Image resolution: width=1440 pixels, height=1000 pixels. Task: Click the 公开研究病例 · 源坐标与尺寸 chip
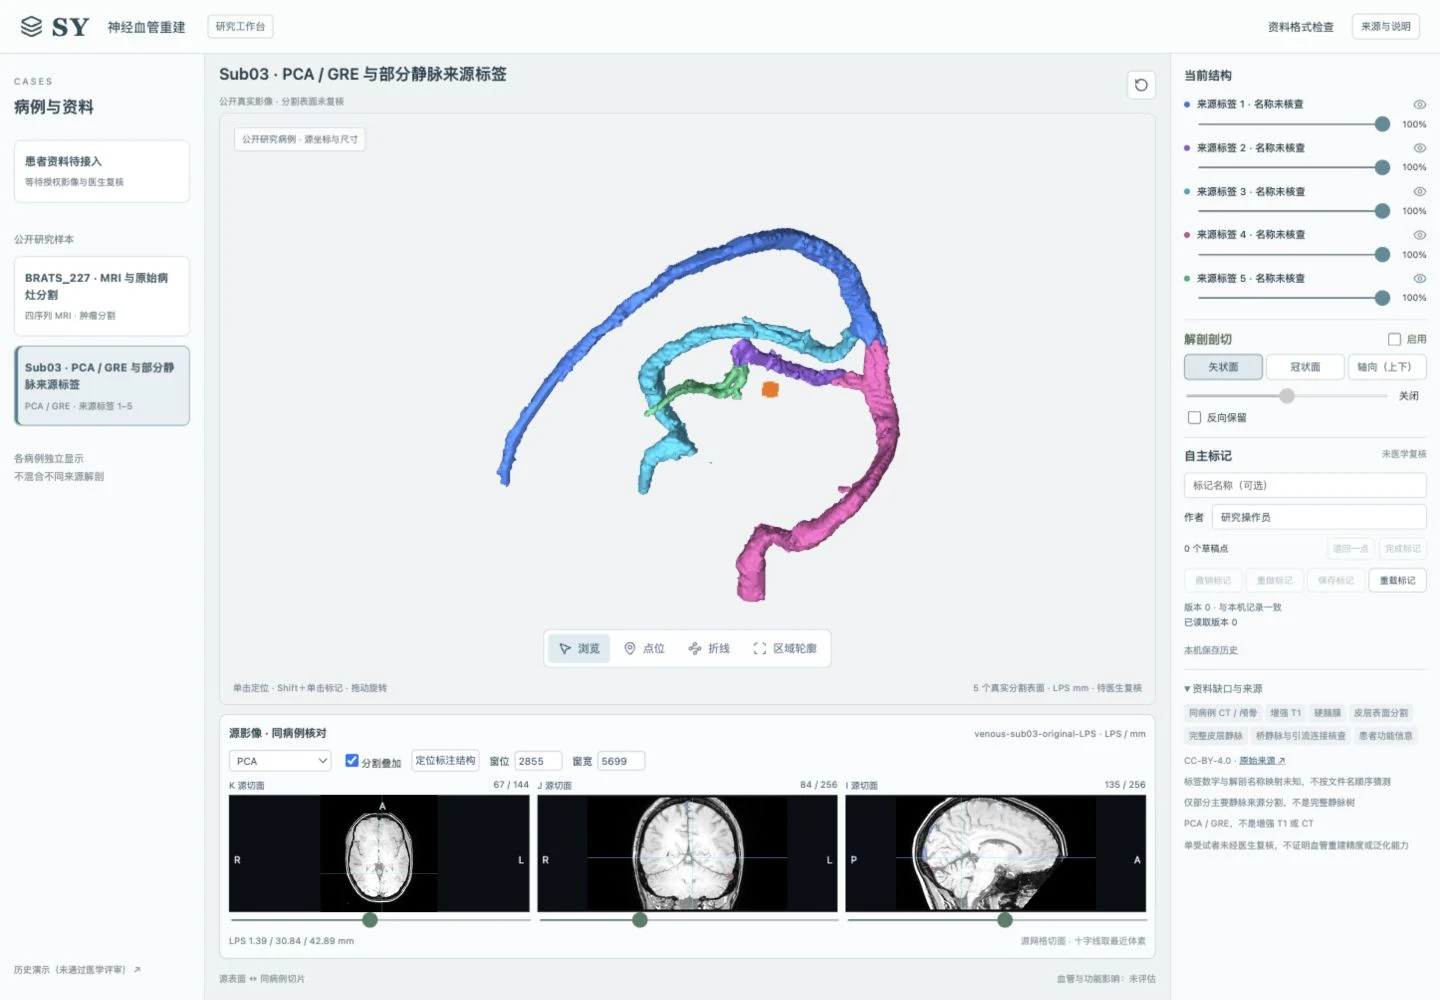click(x=300, y=139)
